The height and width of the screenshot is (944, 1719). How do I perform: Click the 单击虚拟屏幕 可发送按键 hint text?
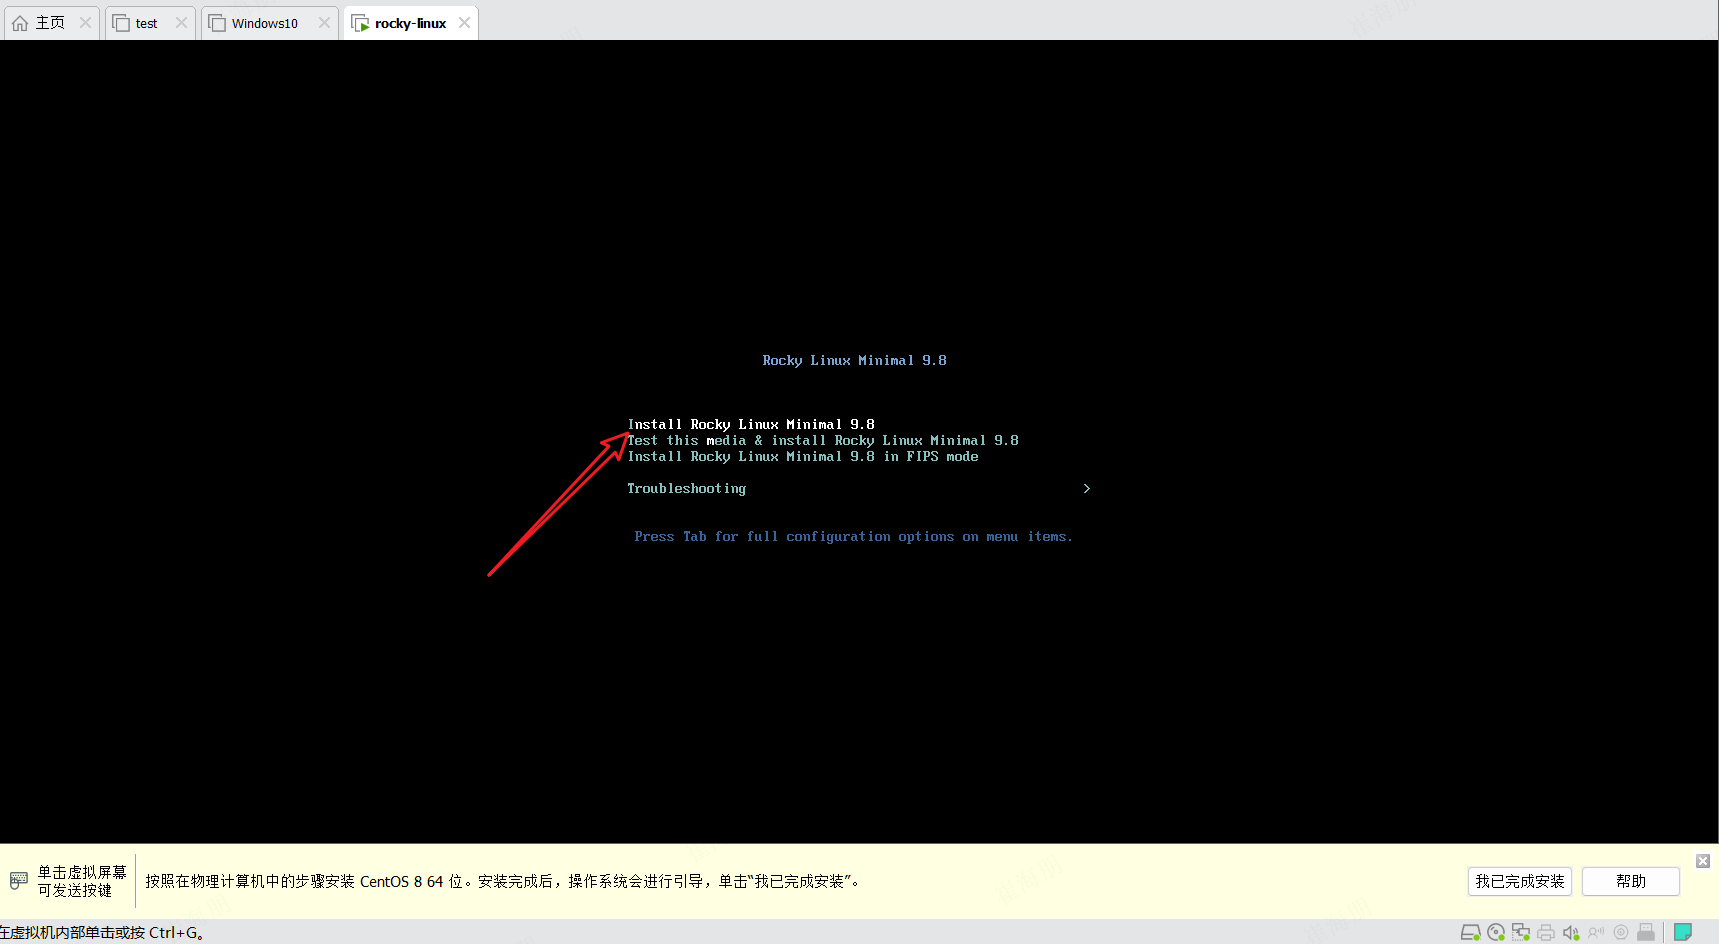coord(82,881)
